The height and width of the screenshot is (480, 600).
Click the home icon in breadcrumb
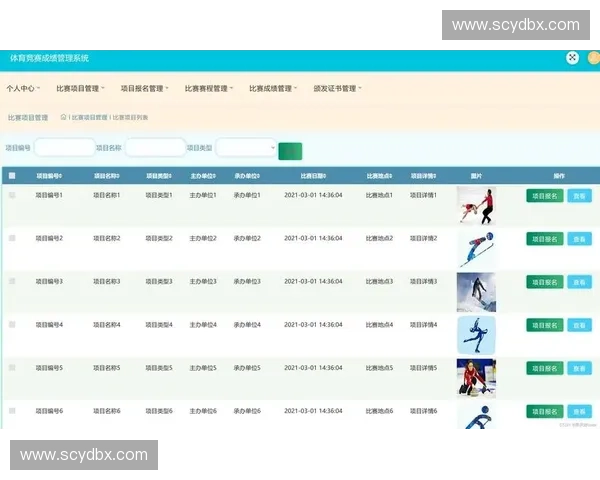point(64,117)
